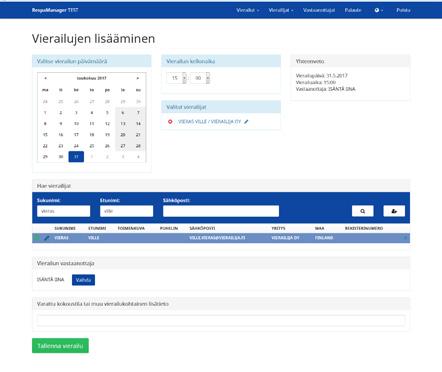Click the add new visitor icon button

pyautogui.click(x=394, y=211)
